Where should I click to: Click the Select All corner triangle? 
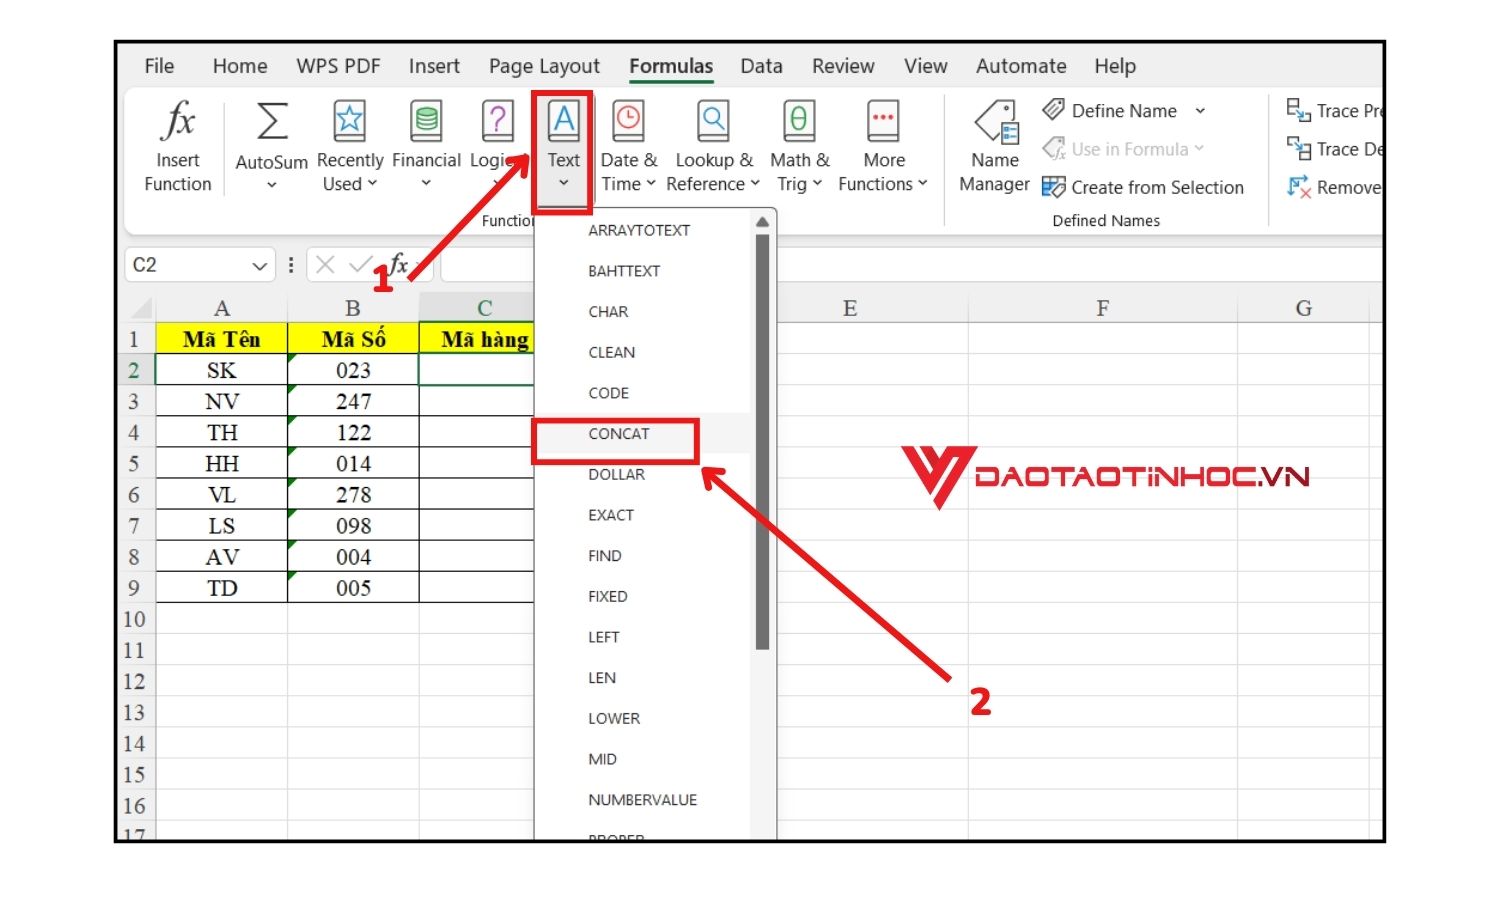point(141,308)
